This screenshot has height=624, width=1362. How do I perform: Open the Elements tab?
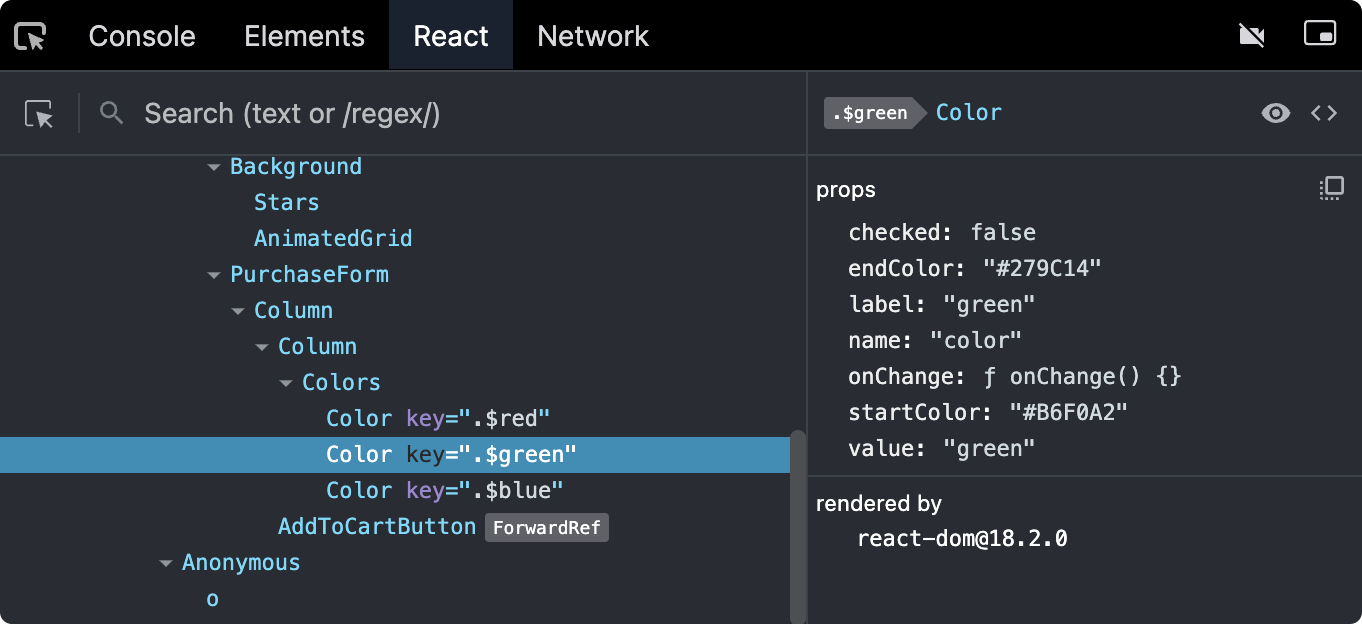pos(304,36)
